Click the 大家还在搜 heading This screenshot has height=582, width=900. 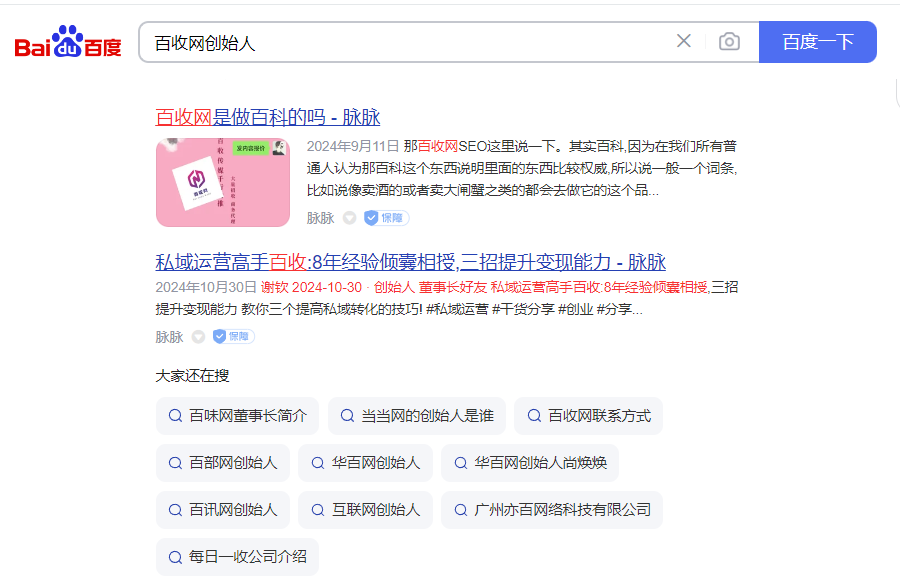(x=192, y=376)
